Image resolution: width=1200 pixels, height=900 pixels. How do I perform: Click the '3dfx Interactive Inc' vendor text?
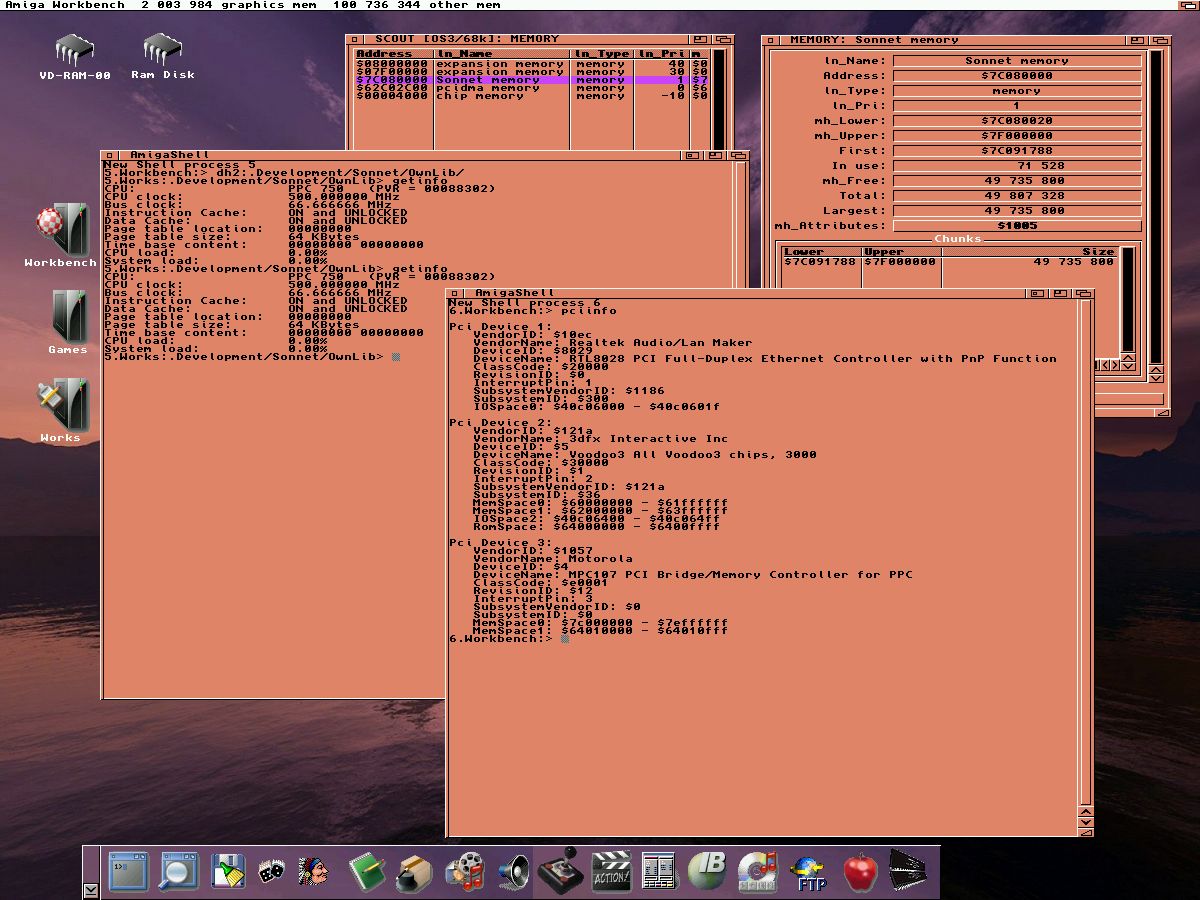click(x=649, y=439)
